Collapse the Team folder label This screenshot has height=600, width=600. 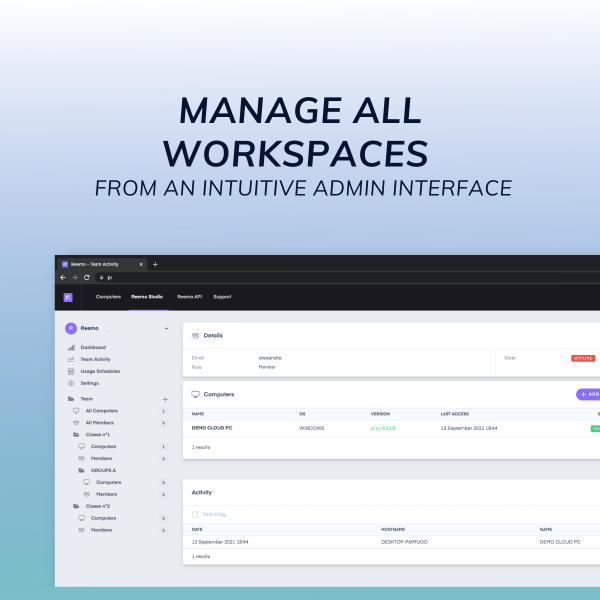87,399
